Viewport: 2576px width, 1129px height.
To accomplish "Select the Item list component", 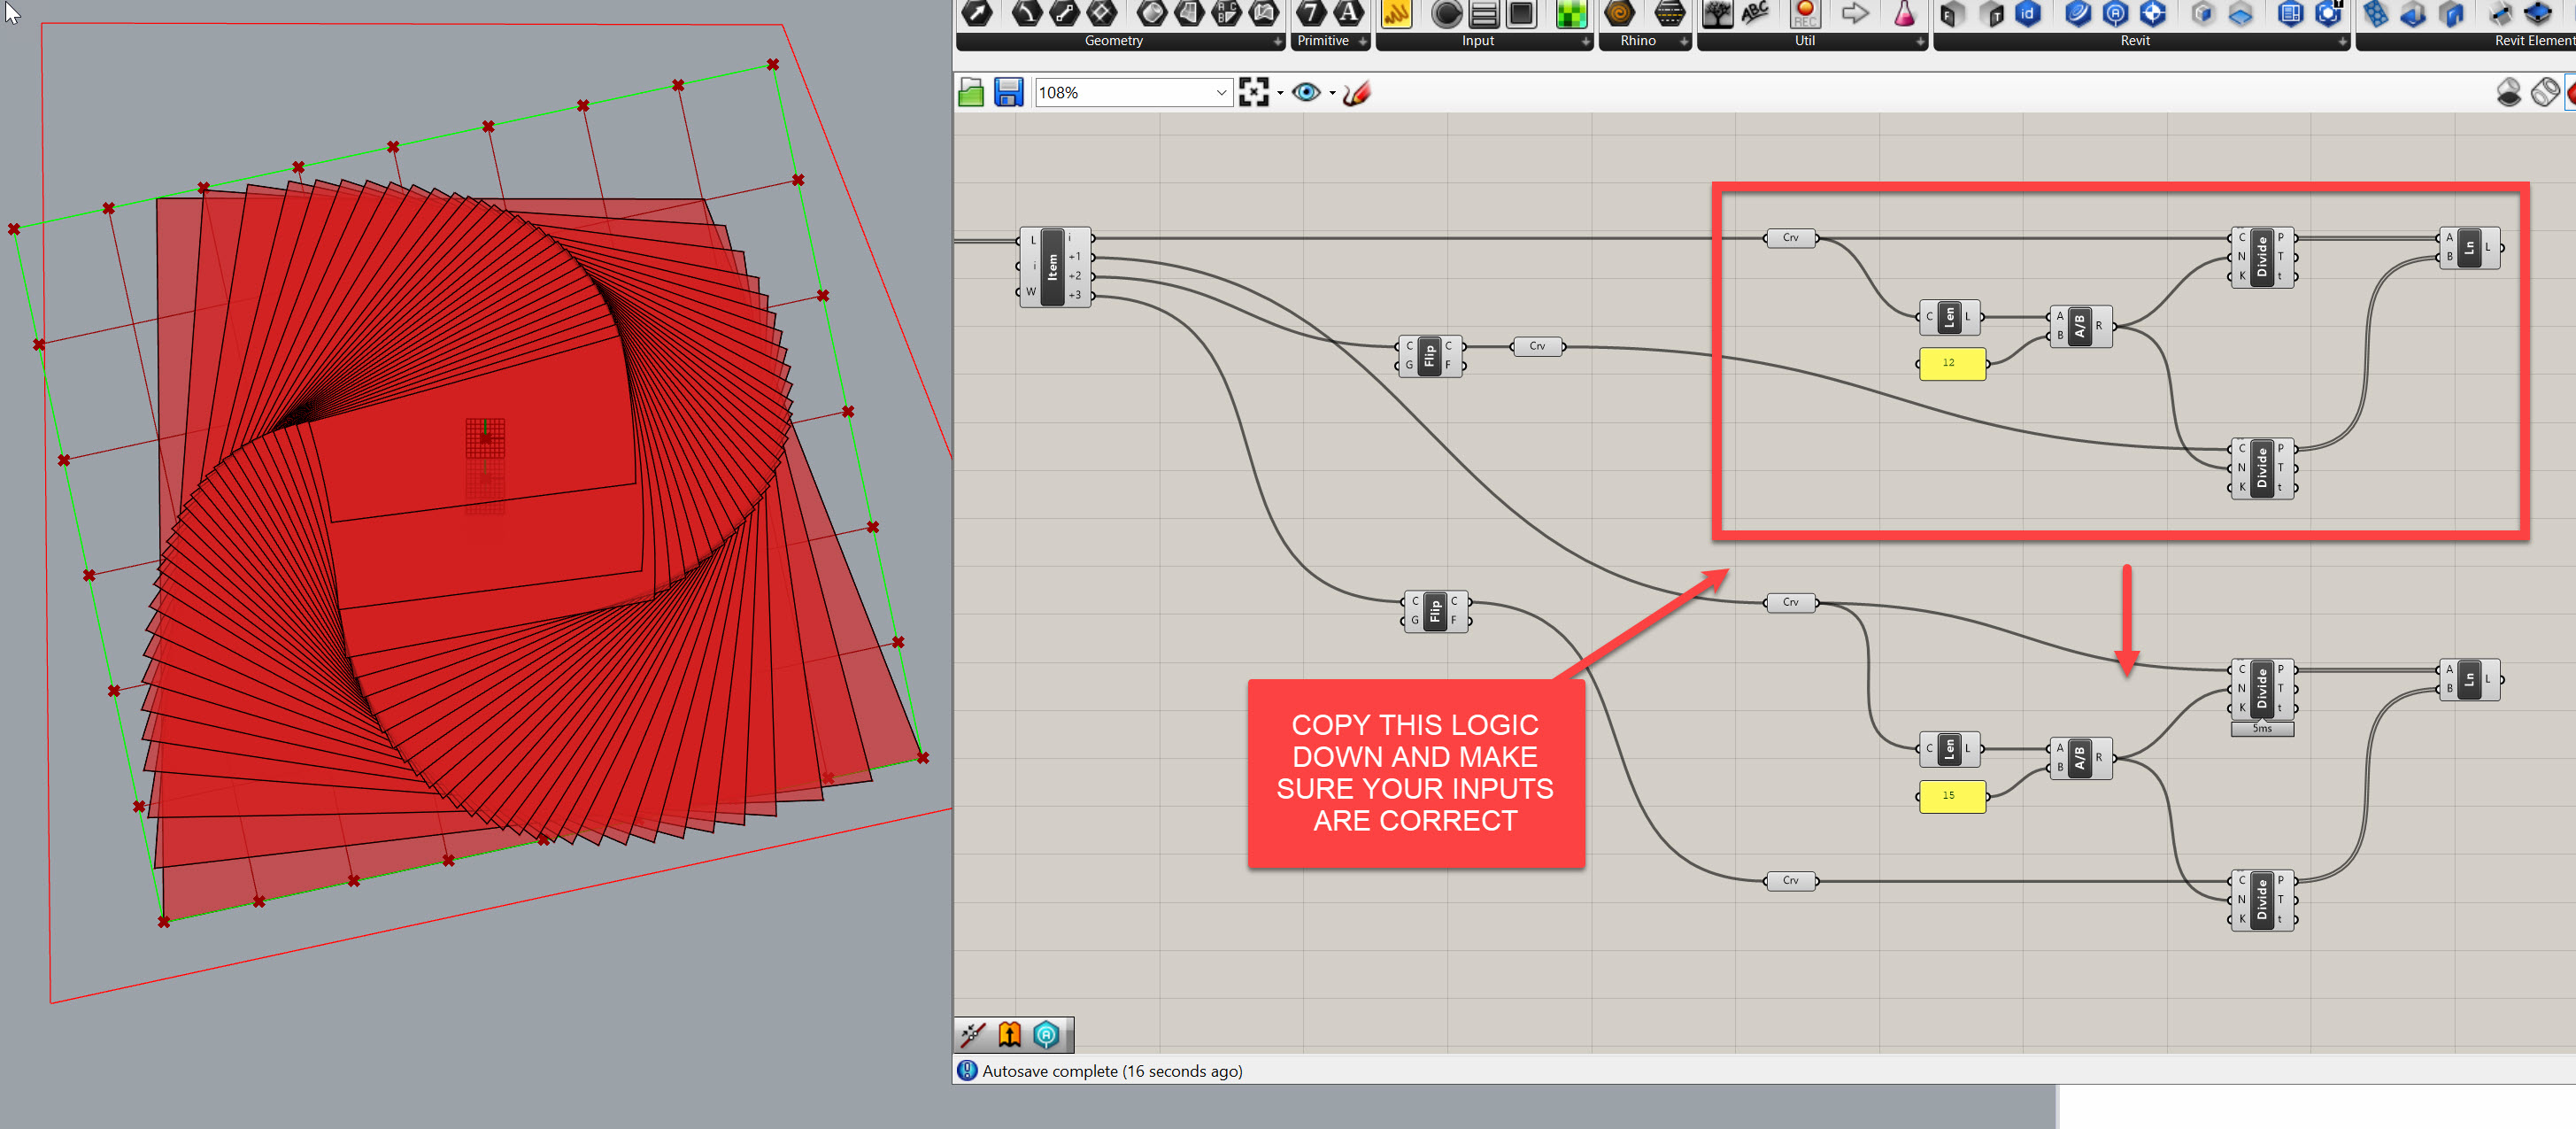I will coord(1052,267).
